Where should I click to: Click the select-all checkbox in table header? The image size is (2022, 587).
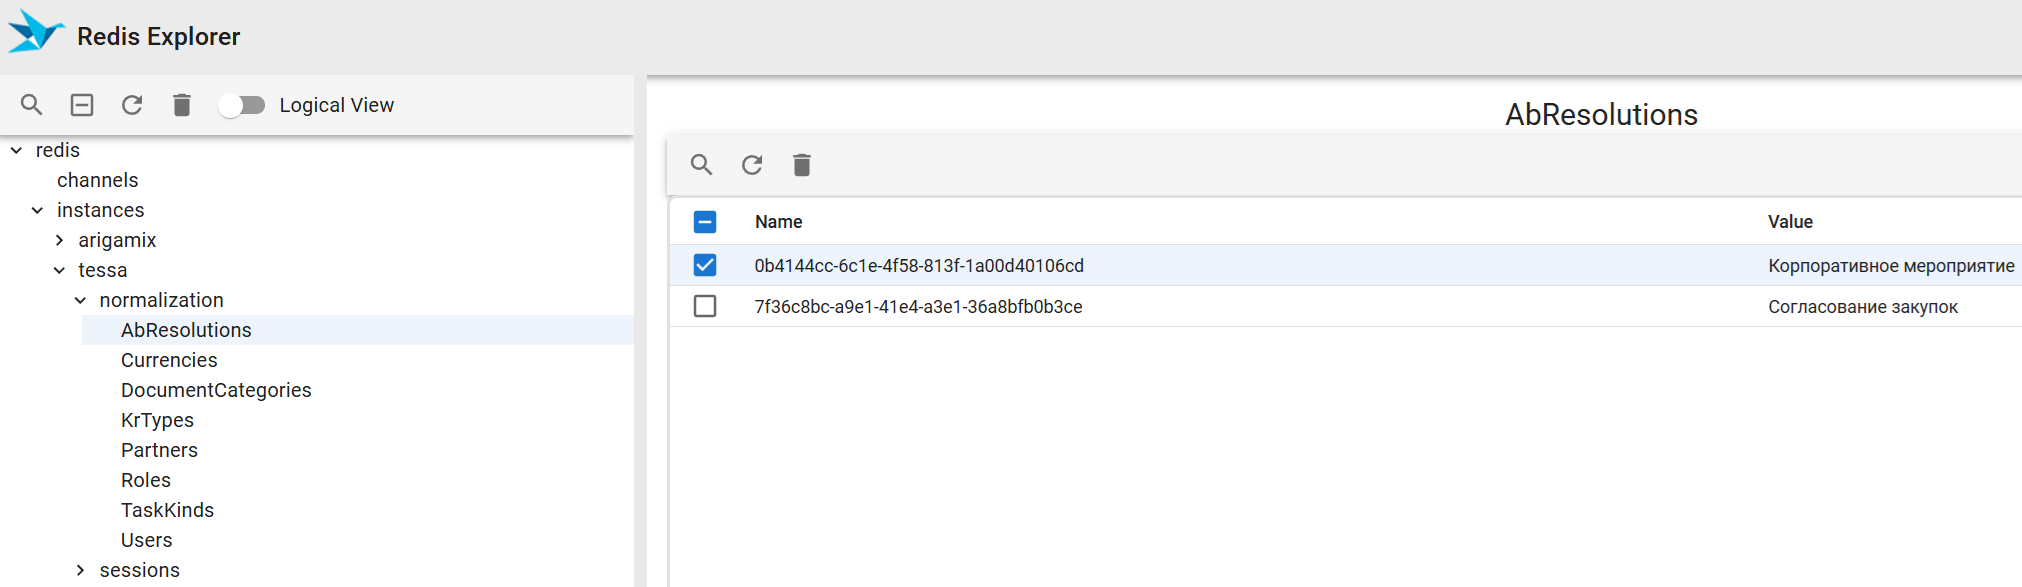(x=705, y=222)
